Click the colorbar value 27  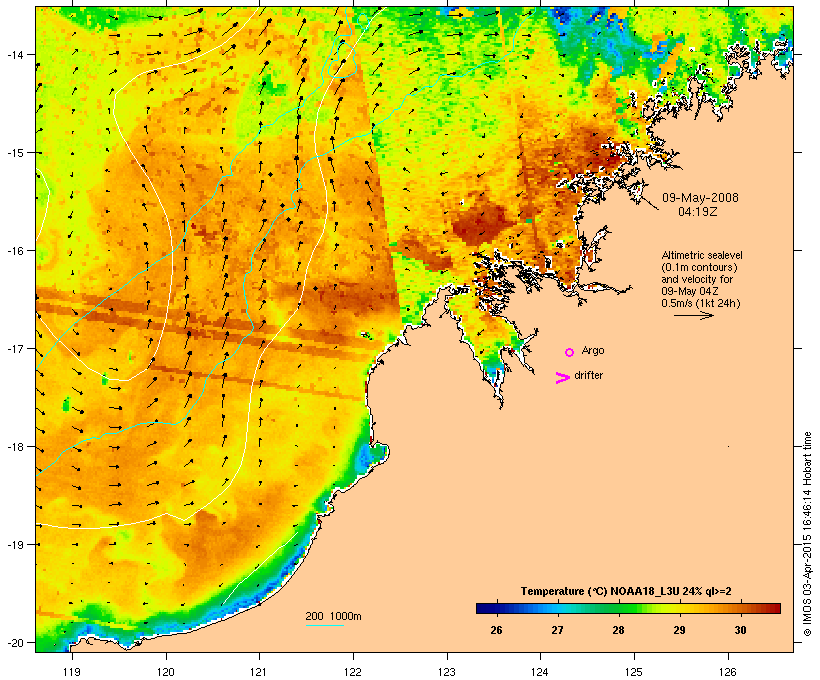pyautogui.click(x=557, y=630)
